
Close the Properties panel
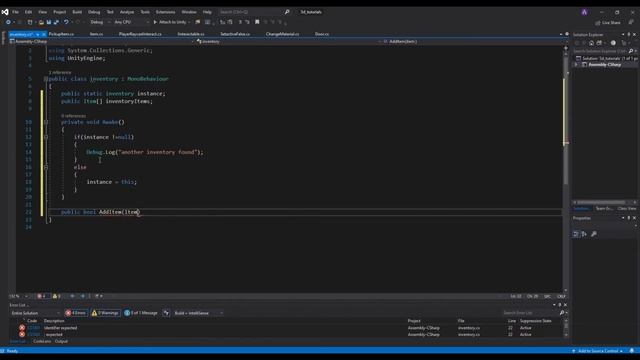(634, 218)
